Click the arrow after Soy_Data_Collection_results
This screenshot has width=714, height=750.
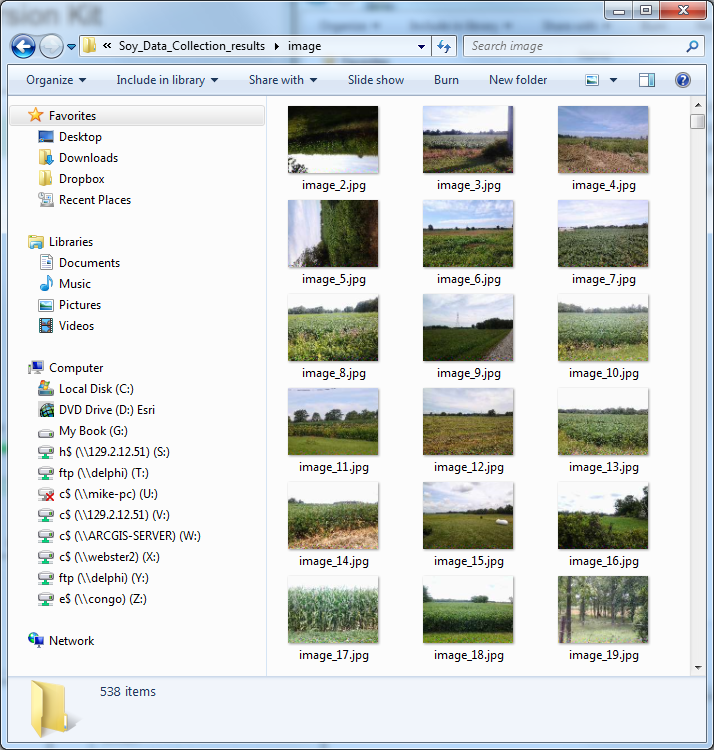(276, 46)
